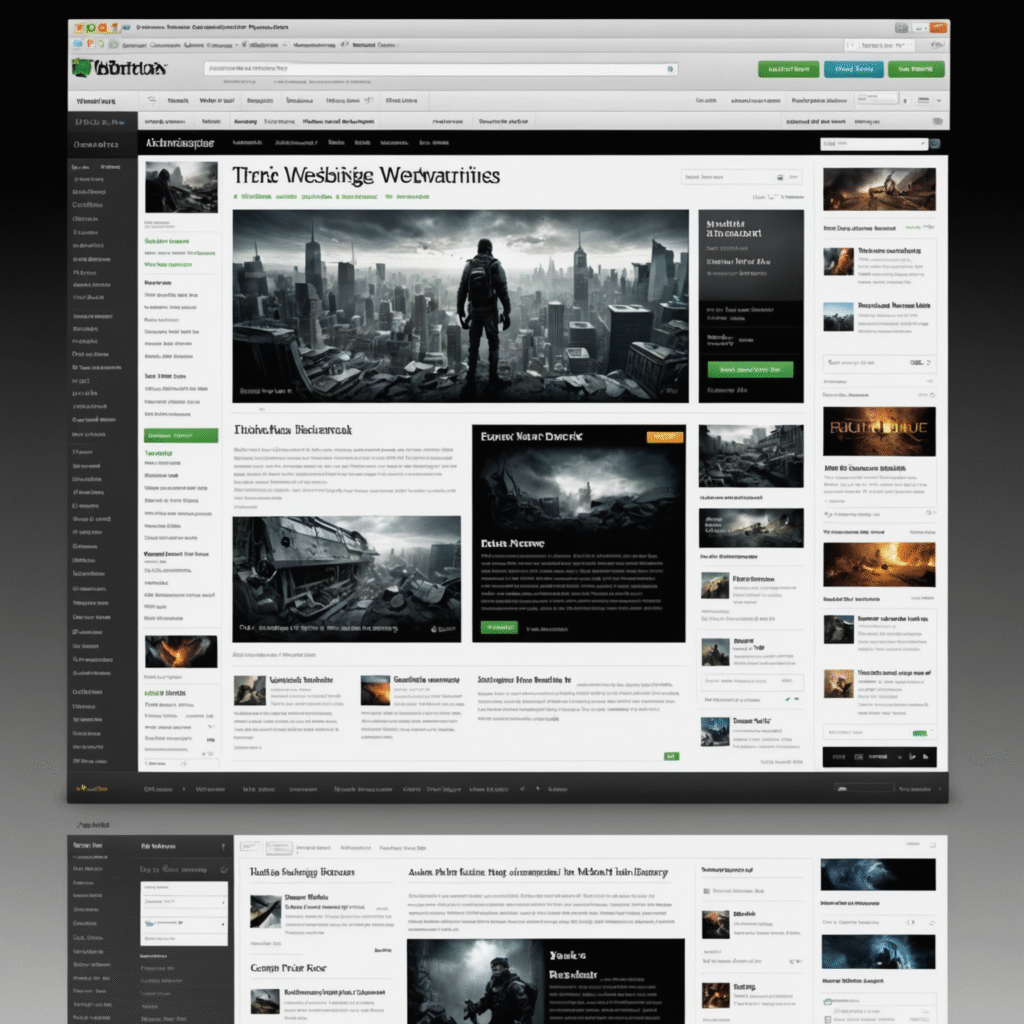Viewport: 1024px width, 1024px height.
Task: Click the green button on the dark featured card
Action: 500,627
